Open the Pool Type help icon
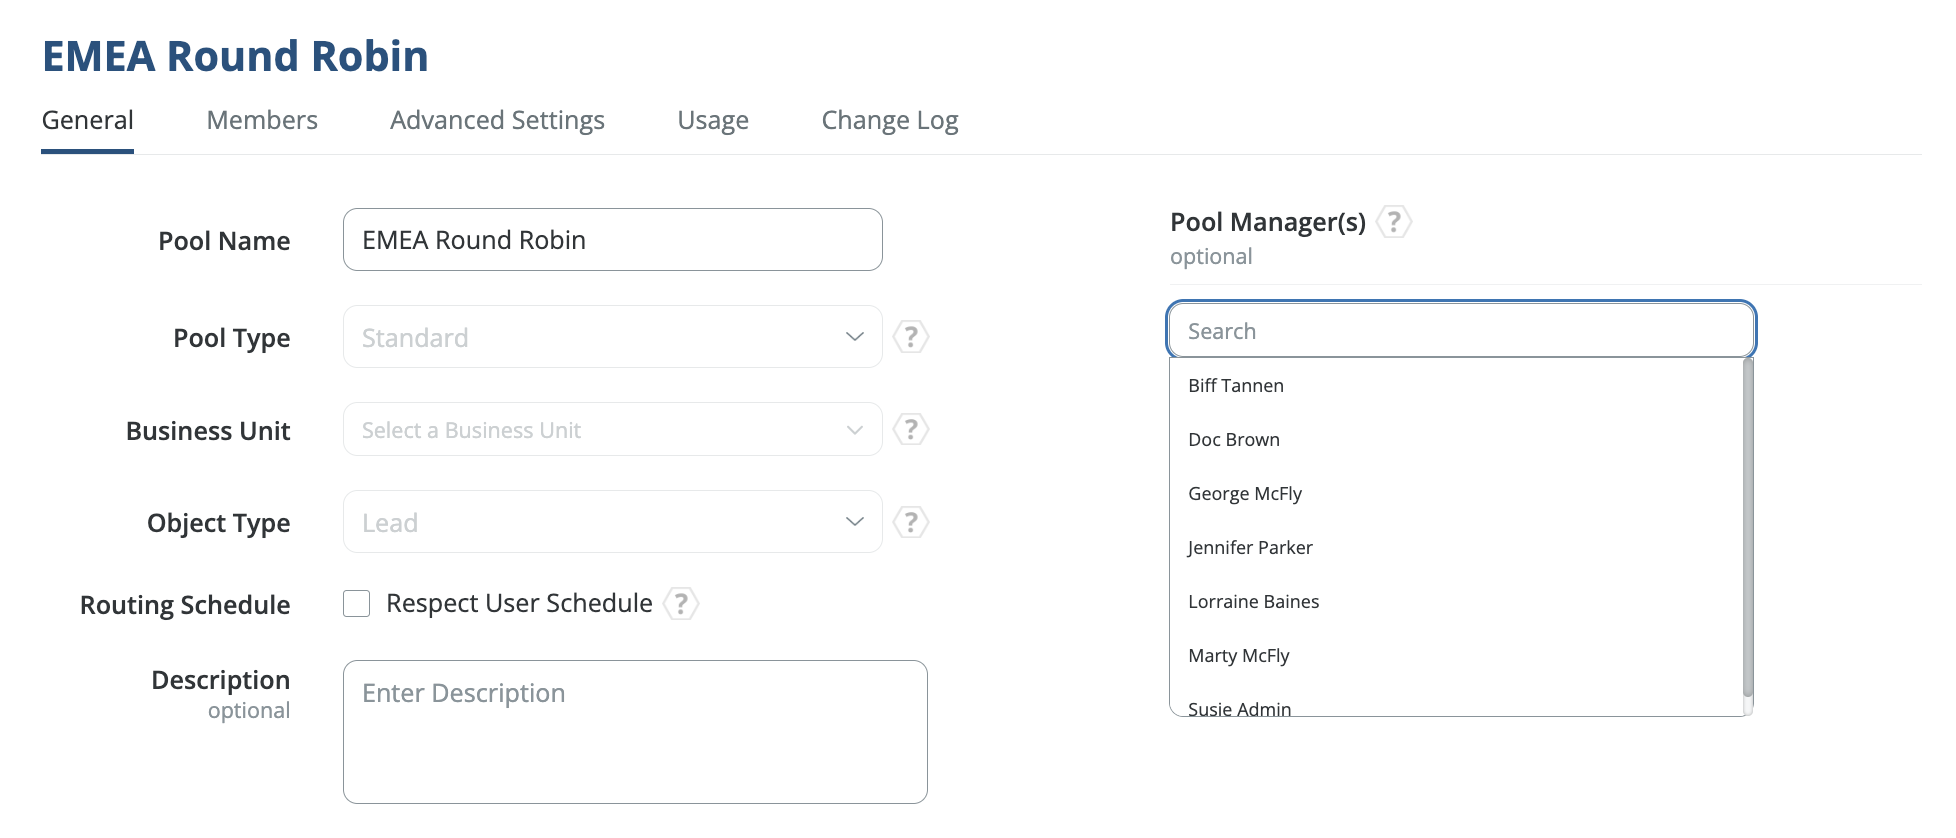Screen dimensions: 1956x838 coord(910,337)
